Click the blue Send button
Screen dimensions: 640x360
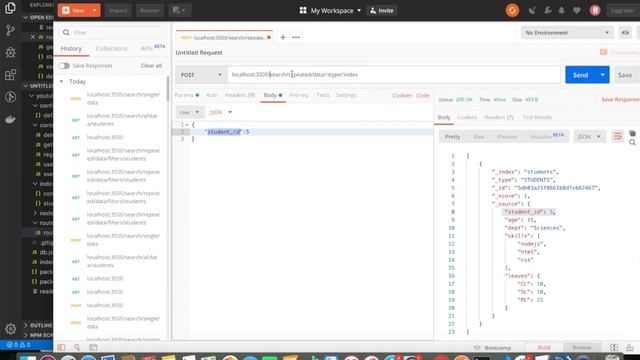point(580,75)
